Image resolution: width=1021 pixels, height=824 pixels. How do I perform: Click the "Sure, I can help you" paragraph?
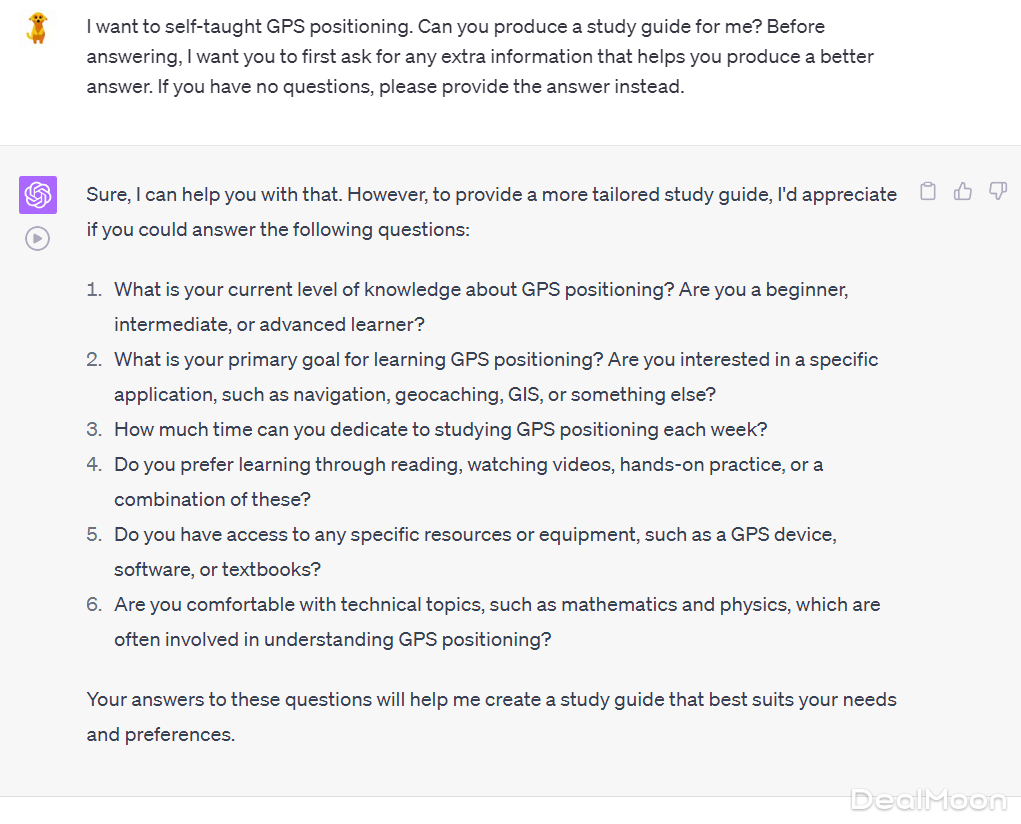(x=490, y=212)
